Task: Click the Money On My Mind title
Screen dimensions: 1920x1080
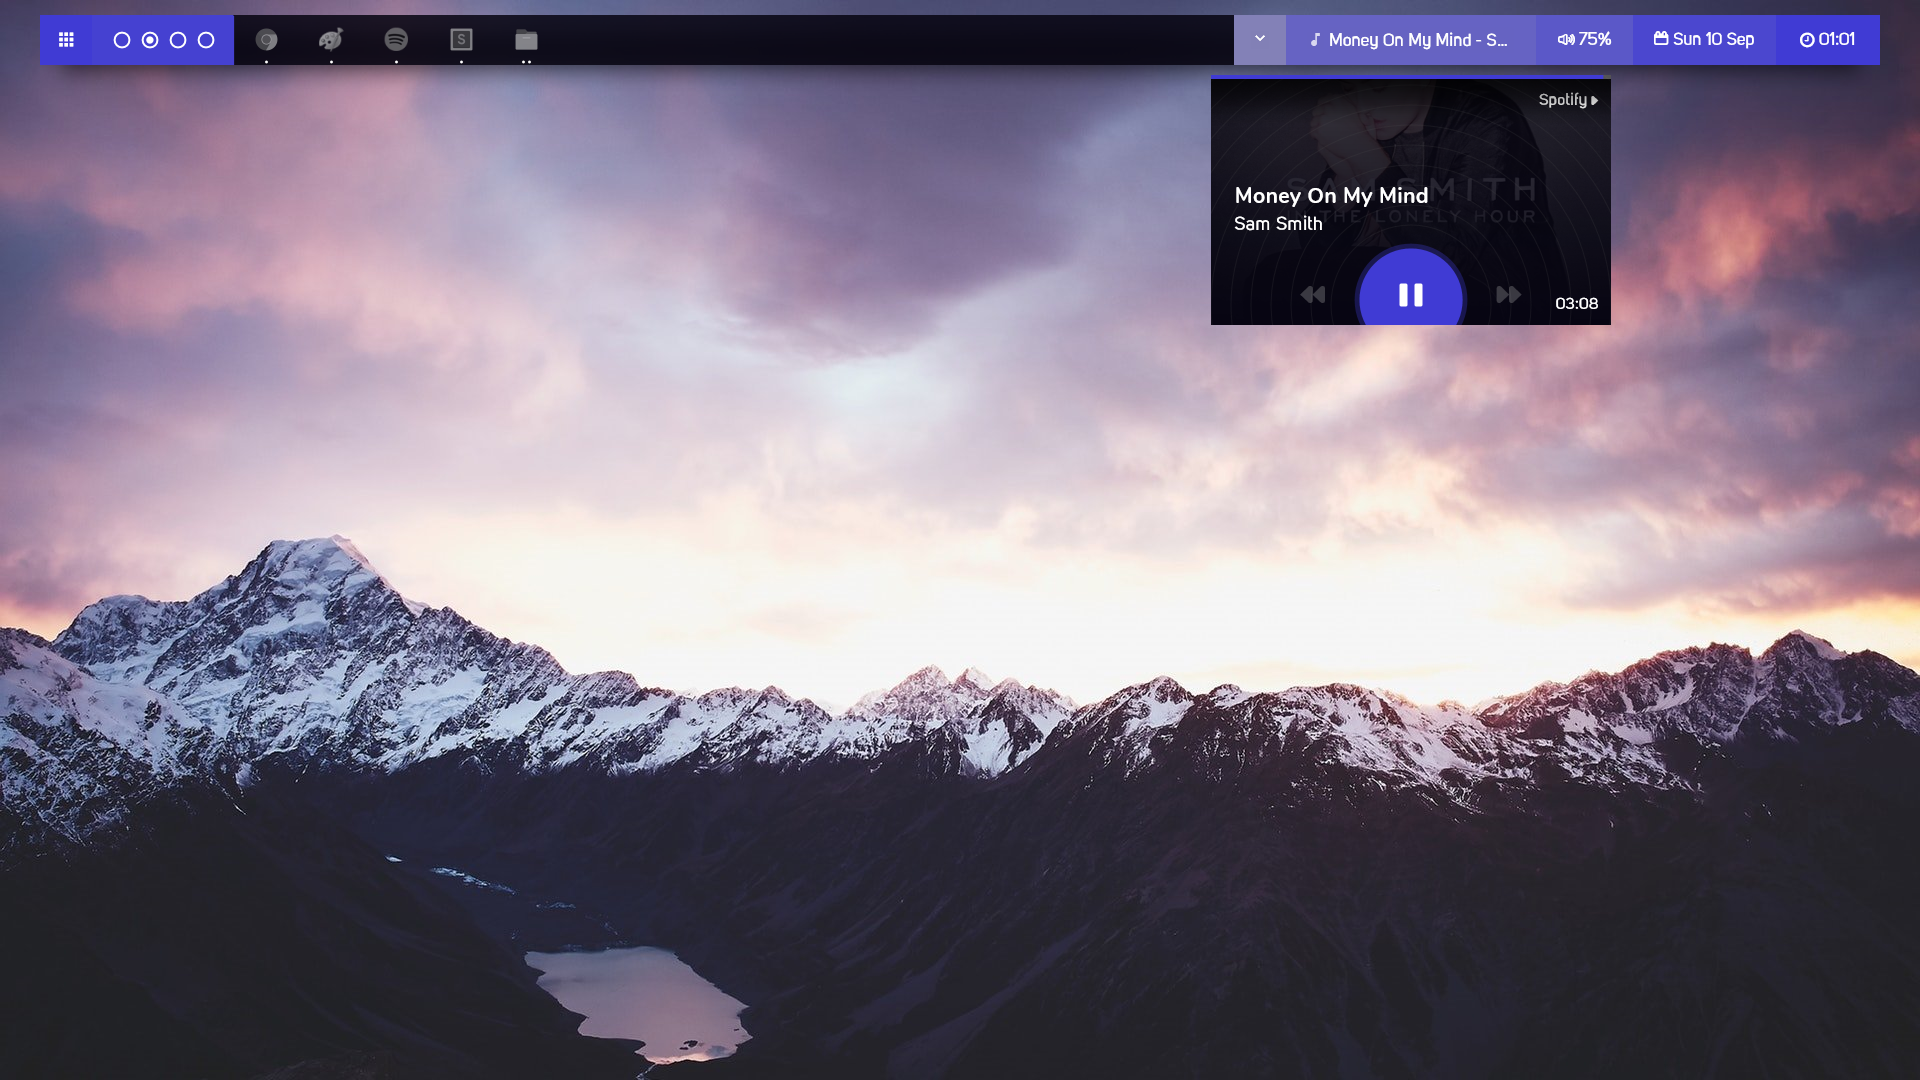Action: tap(1331, 196)
